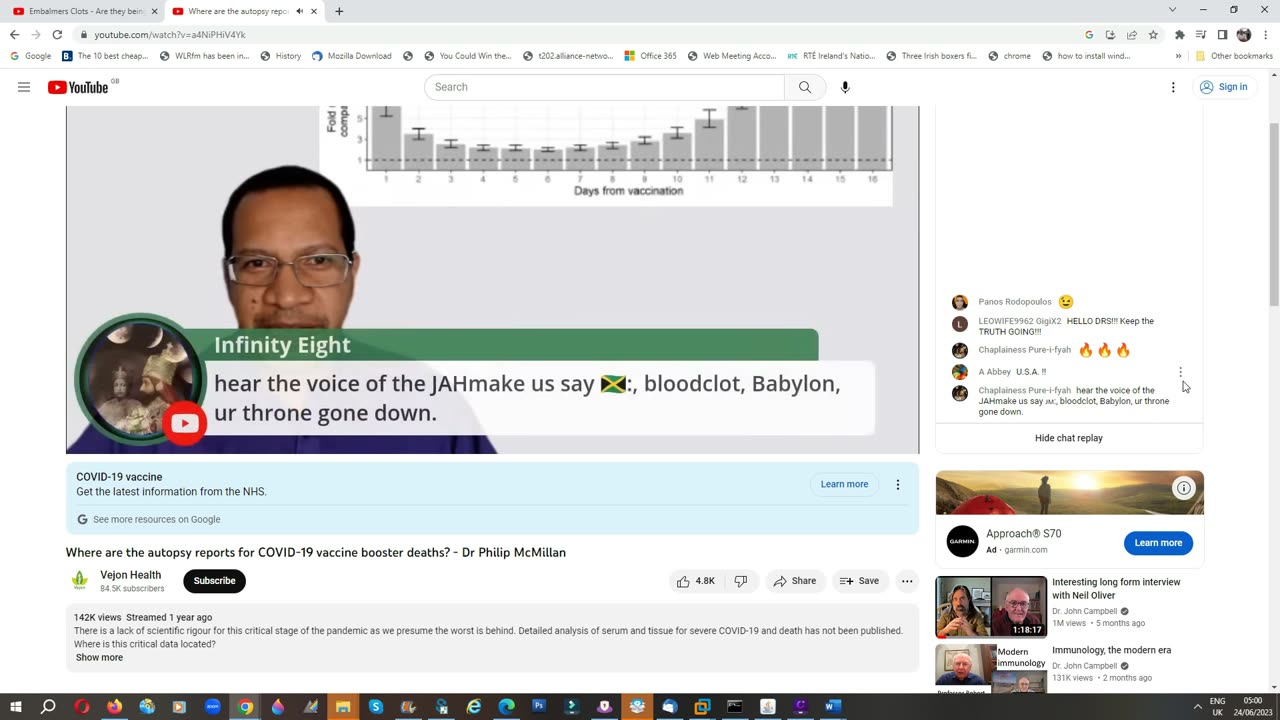Open COVID-19 info panel options menu
Image resolution: width=1280 pixels, height=720 pixels.
pyautogui.click(x=898, y=484)
